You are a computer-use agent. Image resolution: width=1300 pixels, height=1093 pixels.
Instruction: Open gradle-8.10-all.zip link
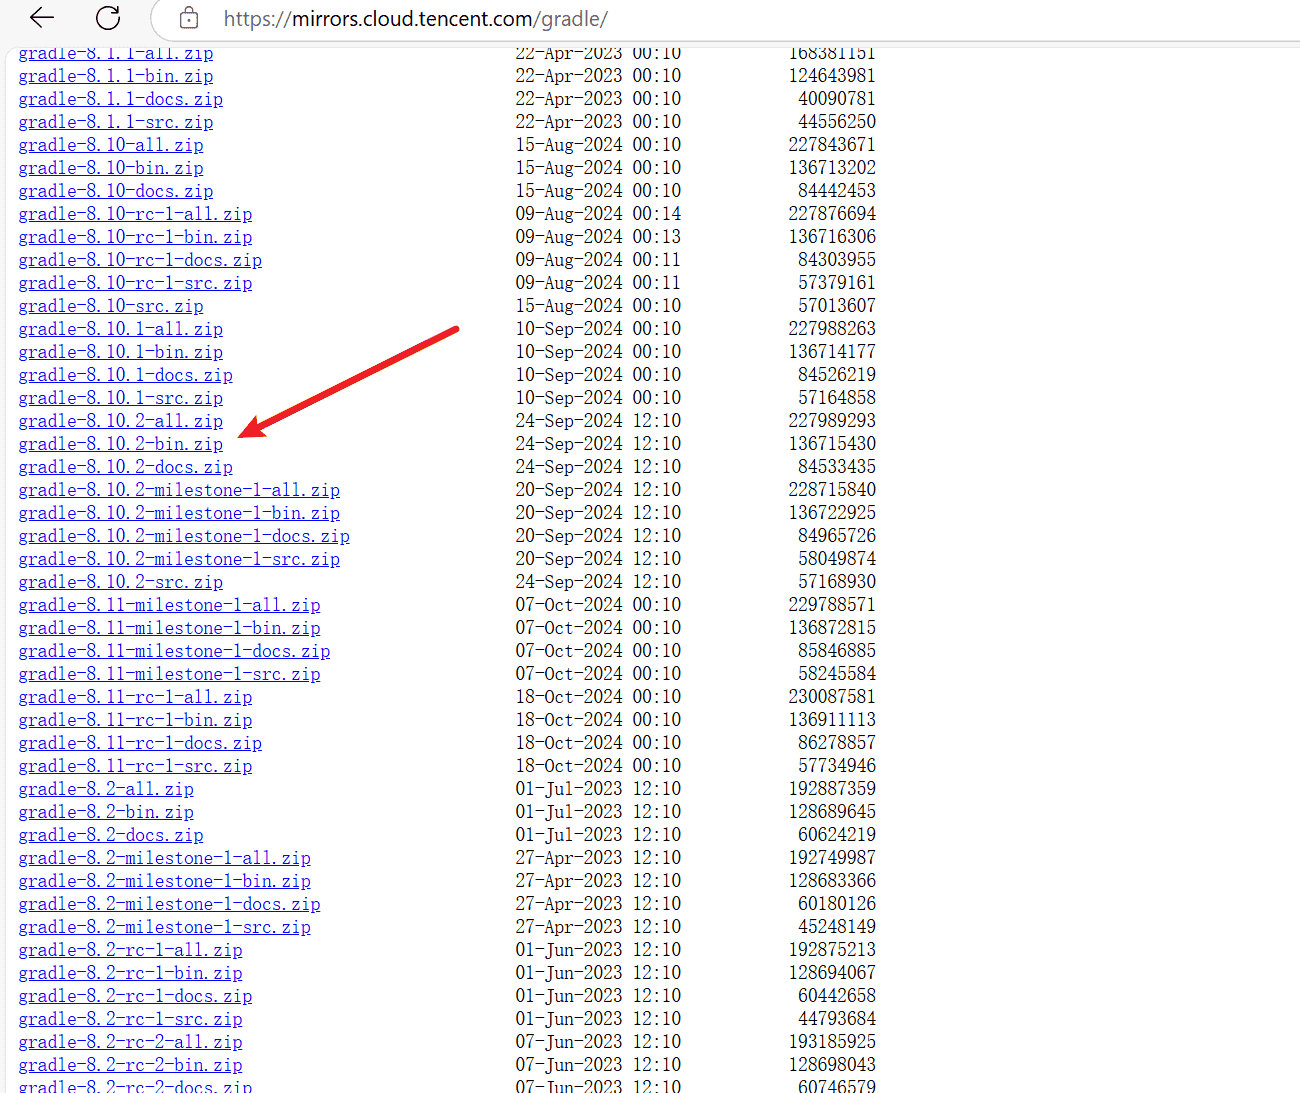click(x=110, y=145)
